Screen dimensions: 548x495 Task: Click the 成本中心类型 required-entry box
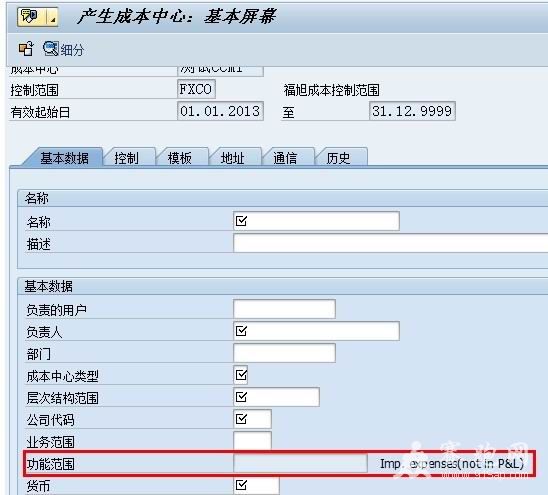click(241, 375)
